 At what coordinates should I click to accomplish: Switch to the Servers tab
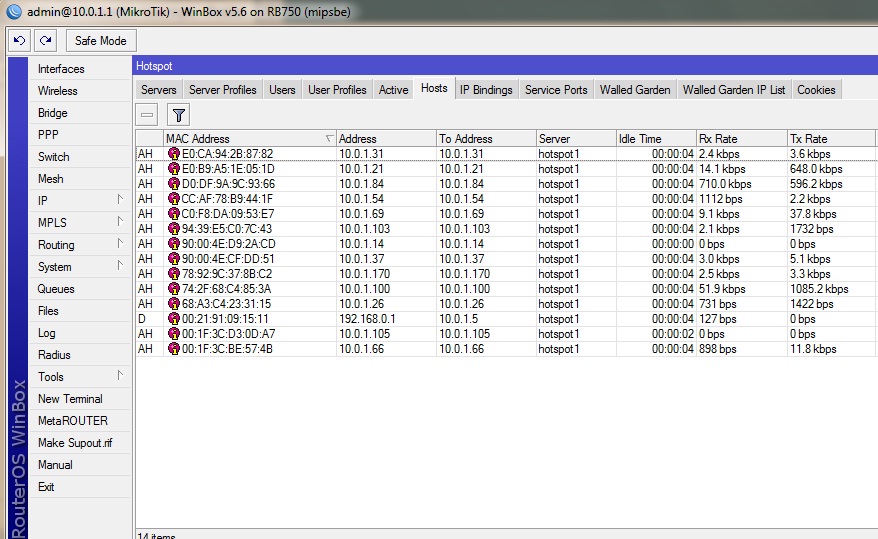pos(158,90)
